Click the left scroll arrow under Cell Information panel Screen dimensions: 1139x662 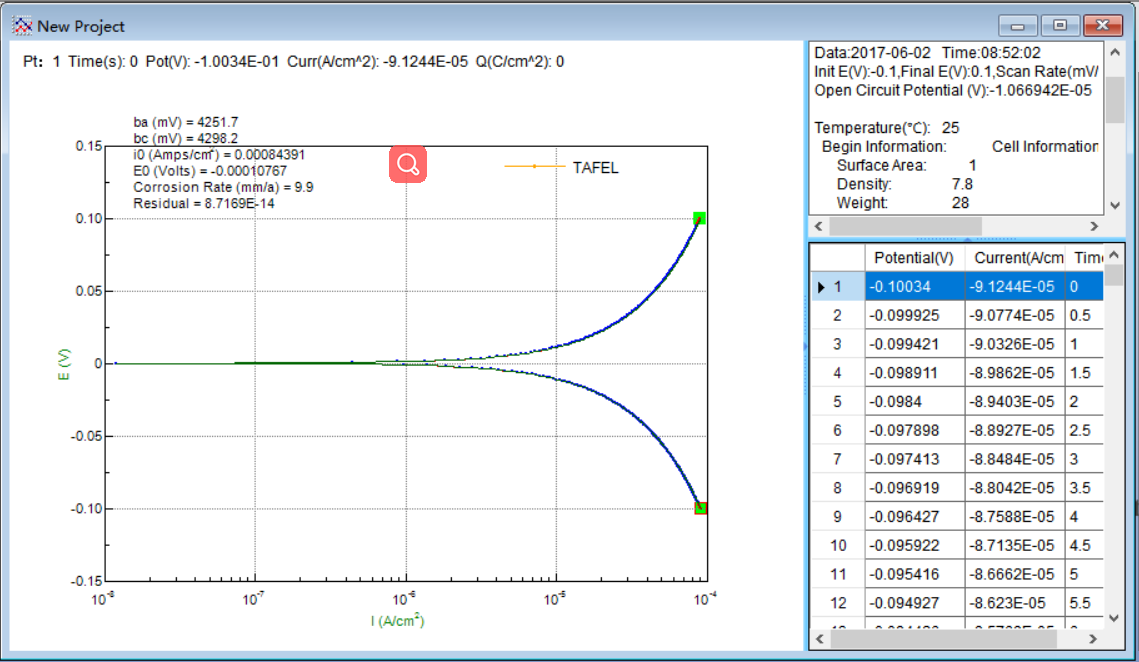(x=816, y=226)
